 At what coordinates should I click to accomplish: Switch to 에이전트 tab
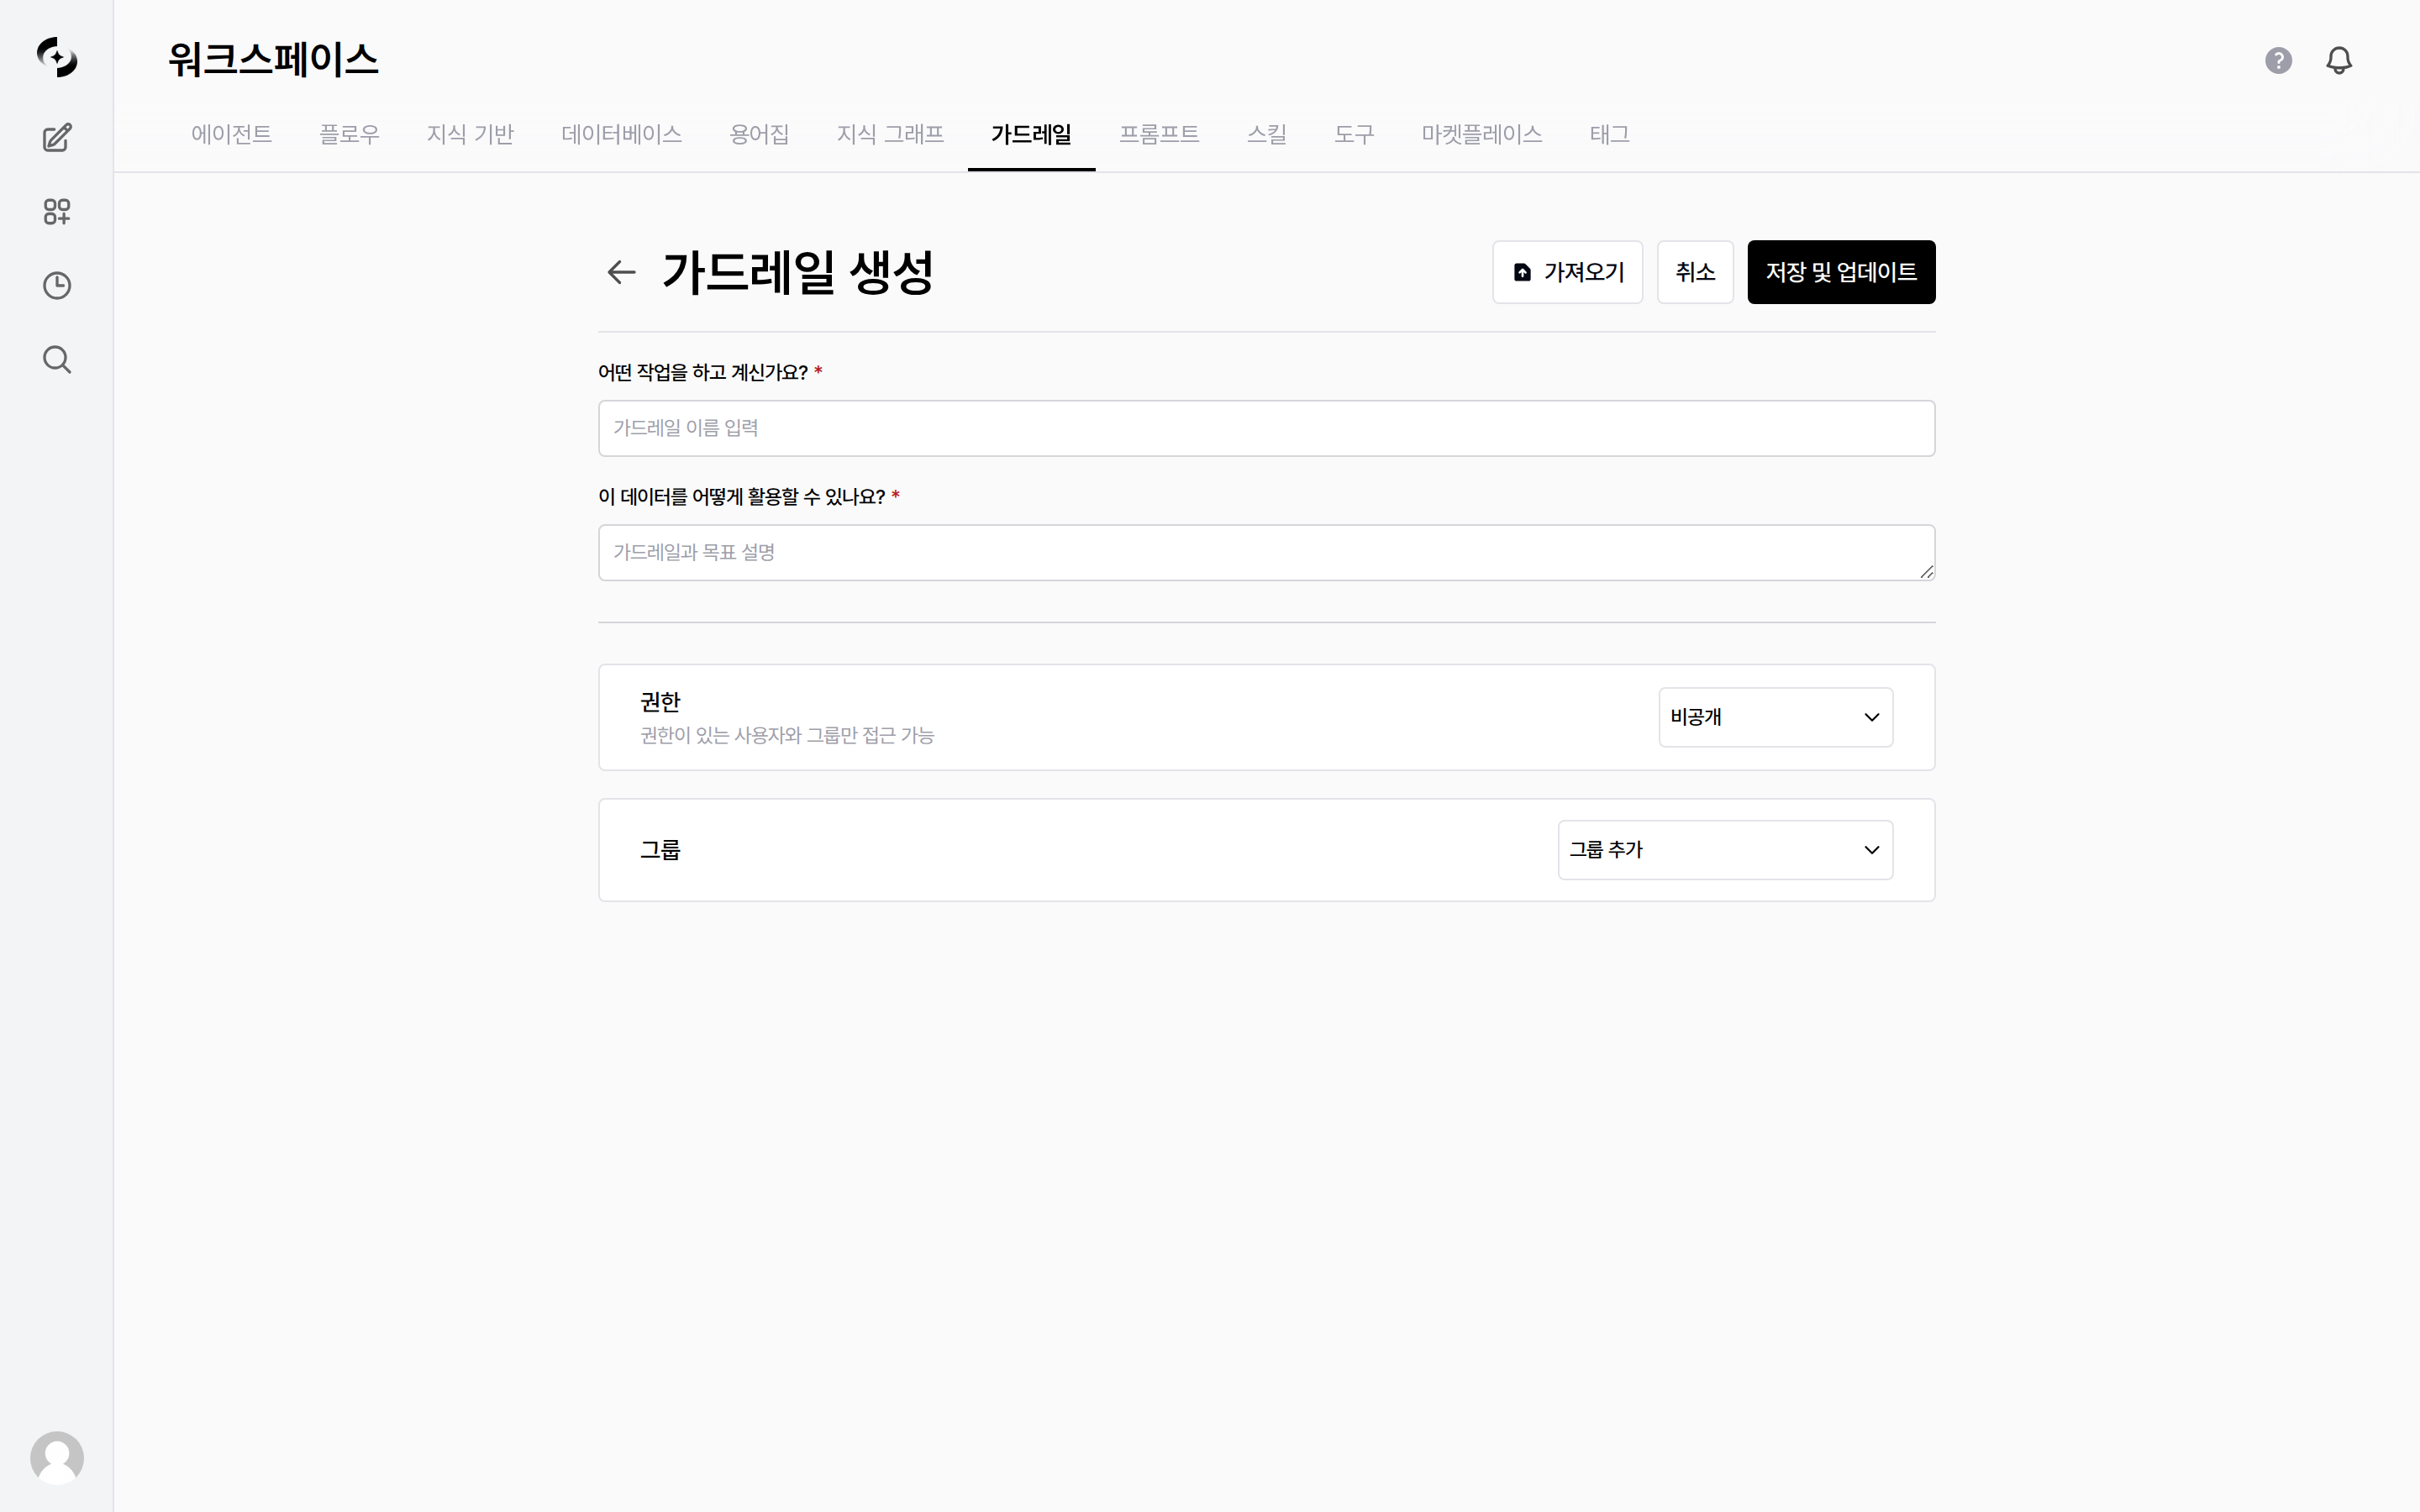(231, 134)
